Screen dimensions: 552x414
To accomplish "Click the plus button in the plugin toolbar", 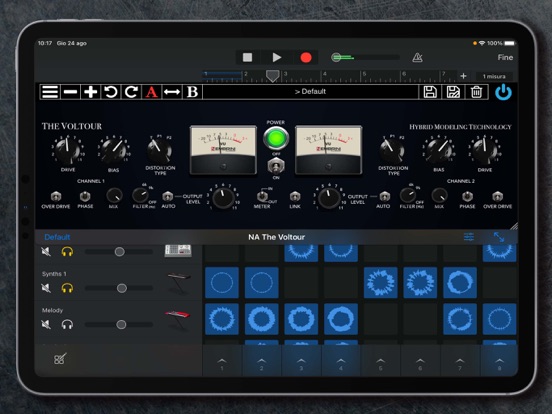I will coord(90,92).
